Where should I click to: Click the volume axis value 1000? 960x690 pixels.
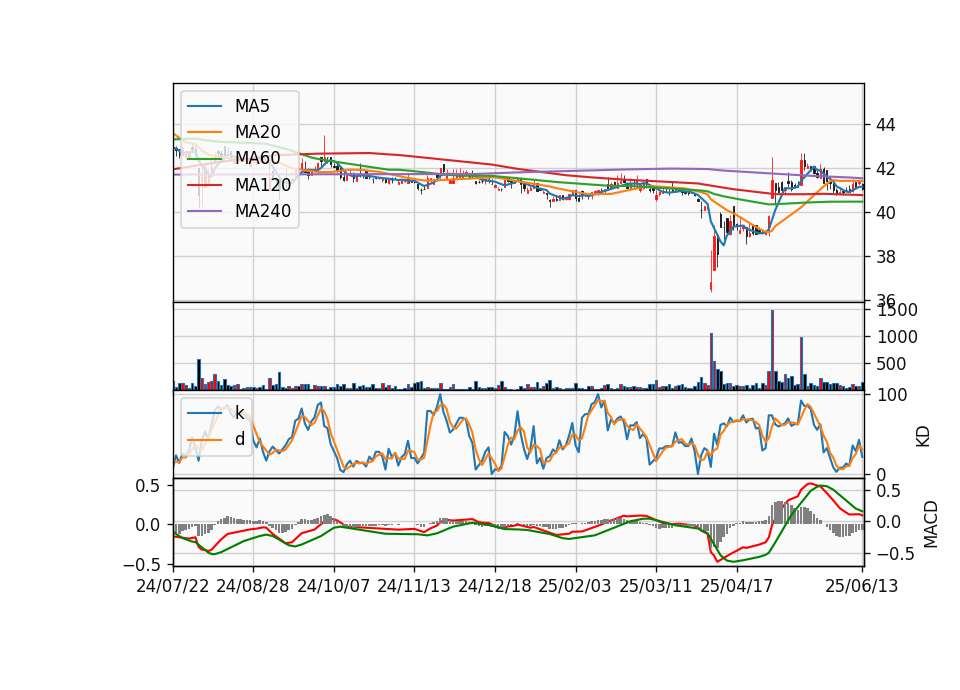pos(897,337)
